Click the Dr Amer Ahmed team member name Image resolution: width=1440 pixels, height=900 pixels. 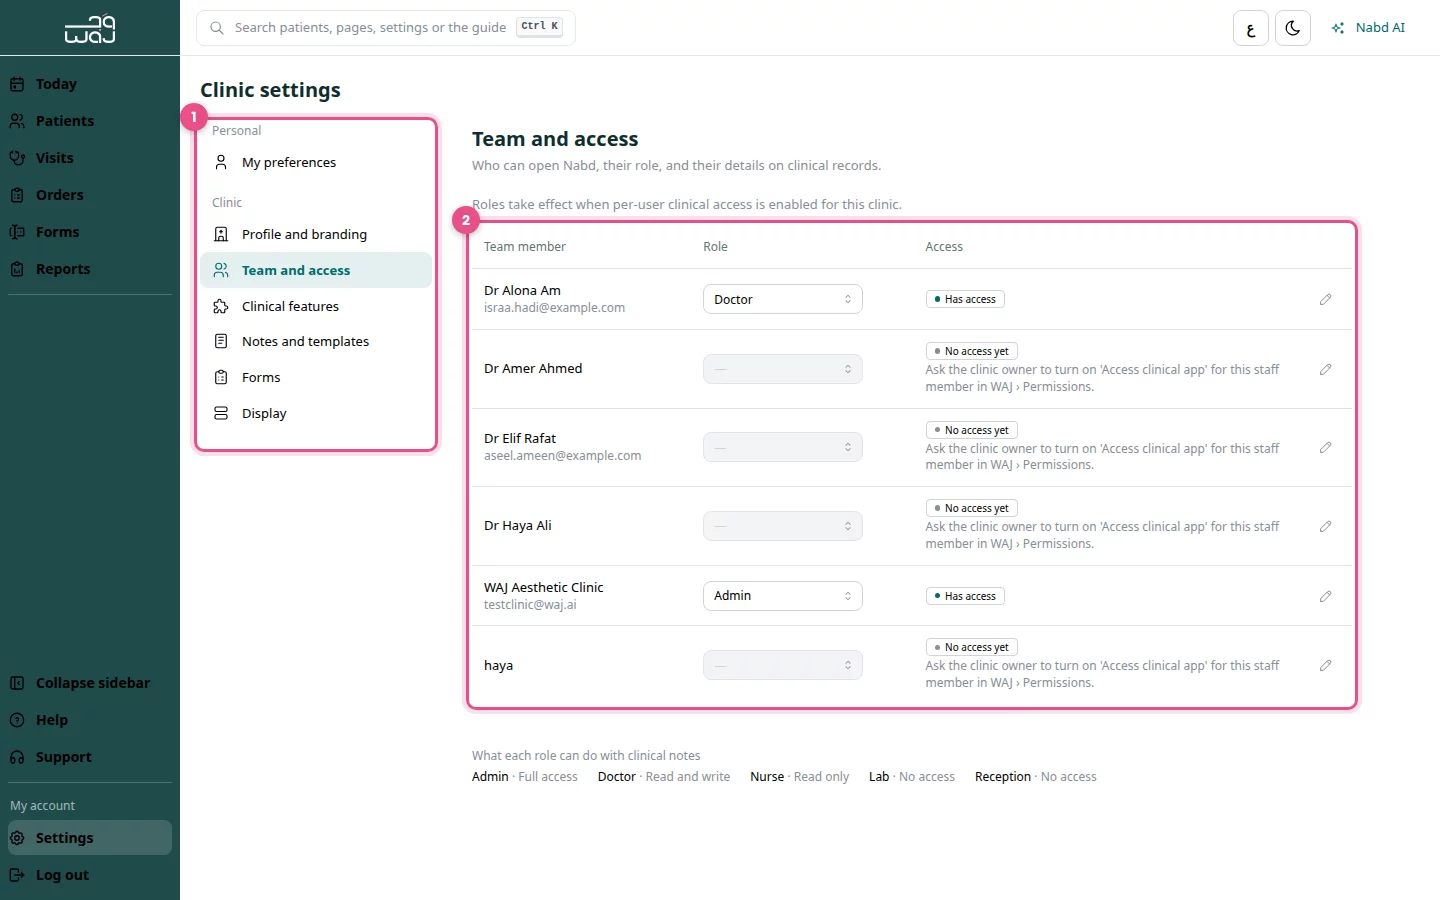point(533,369)
